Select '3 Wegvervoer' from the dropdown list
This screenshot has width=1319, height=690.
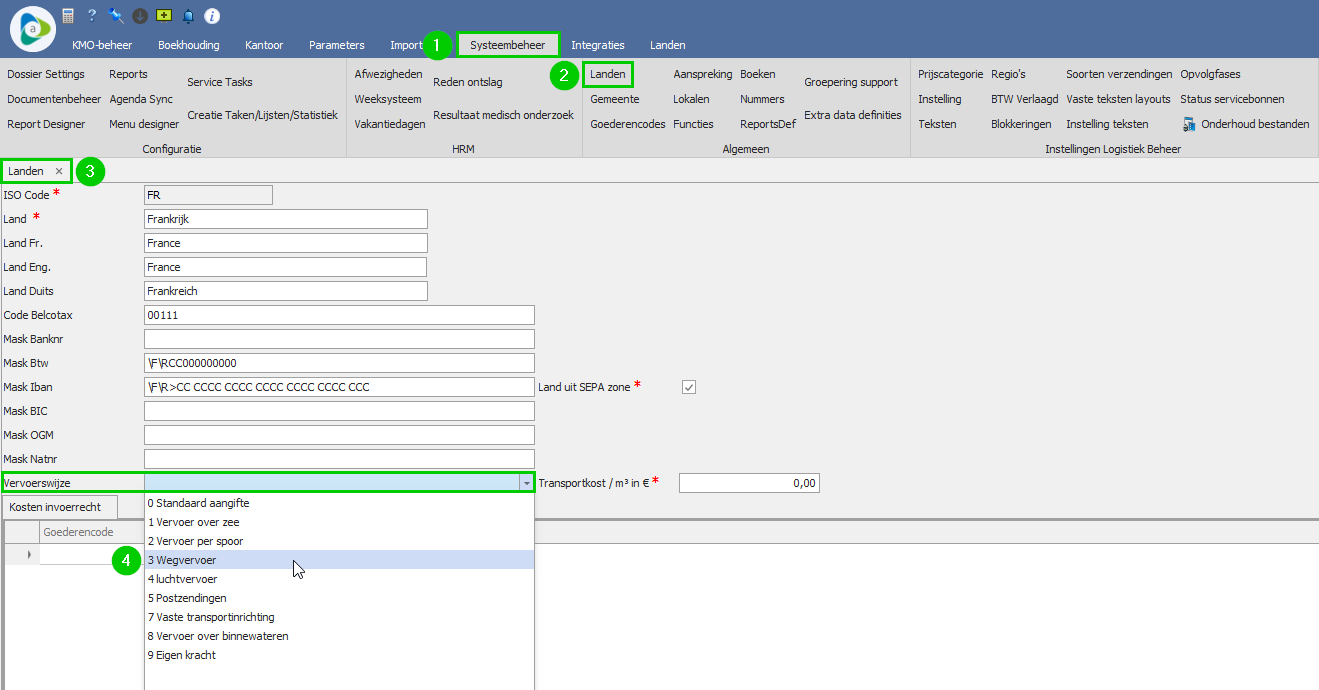pos(181,560)
